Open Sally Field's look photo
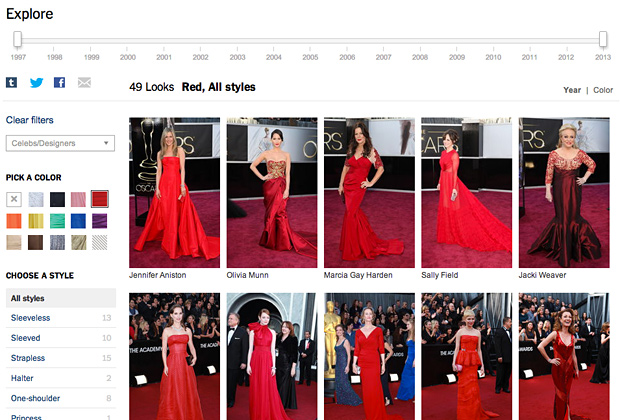 467,193
